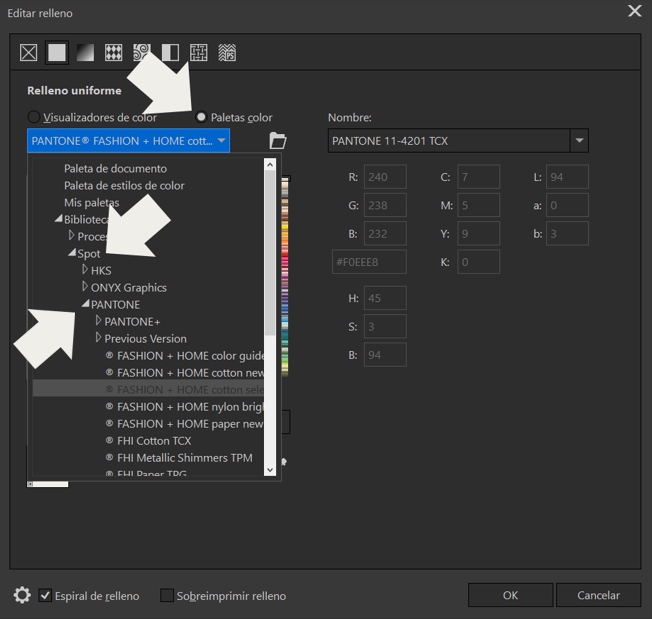The image size is (652, 619).
Task: Click the L value field 94
Action: [x=567, y=177]
